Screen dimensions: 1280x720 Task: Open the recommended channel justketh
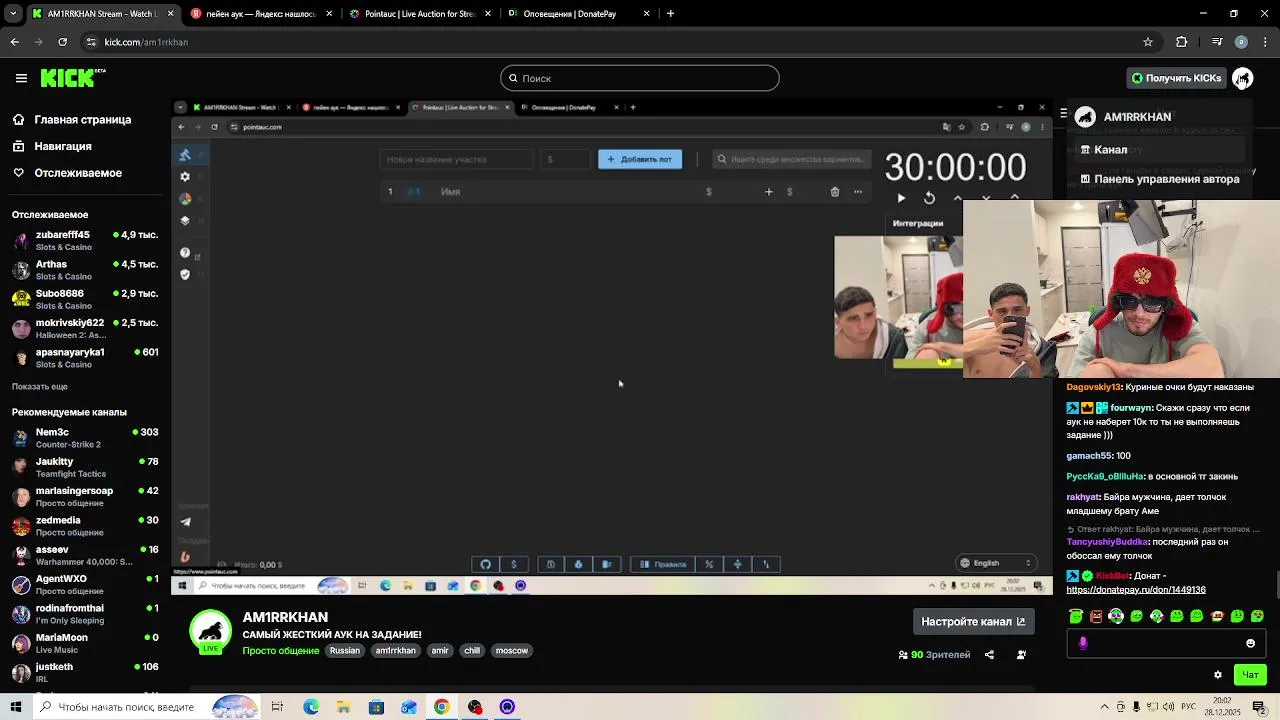[x=85, y=672]
